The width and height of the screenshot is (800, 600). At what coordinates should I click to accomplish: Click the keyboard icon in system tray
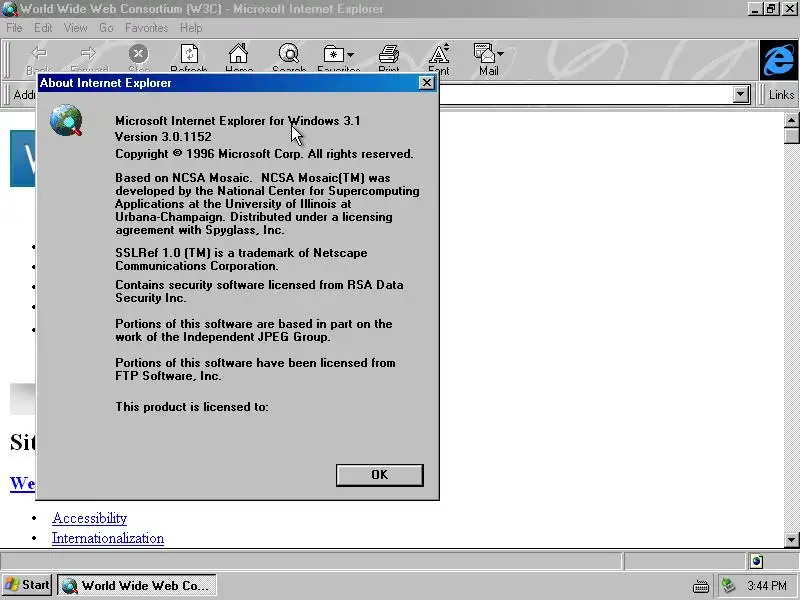click(x=701, y=586)
